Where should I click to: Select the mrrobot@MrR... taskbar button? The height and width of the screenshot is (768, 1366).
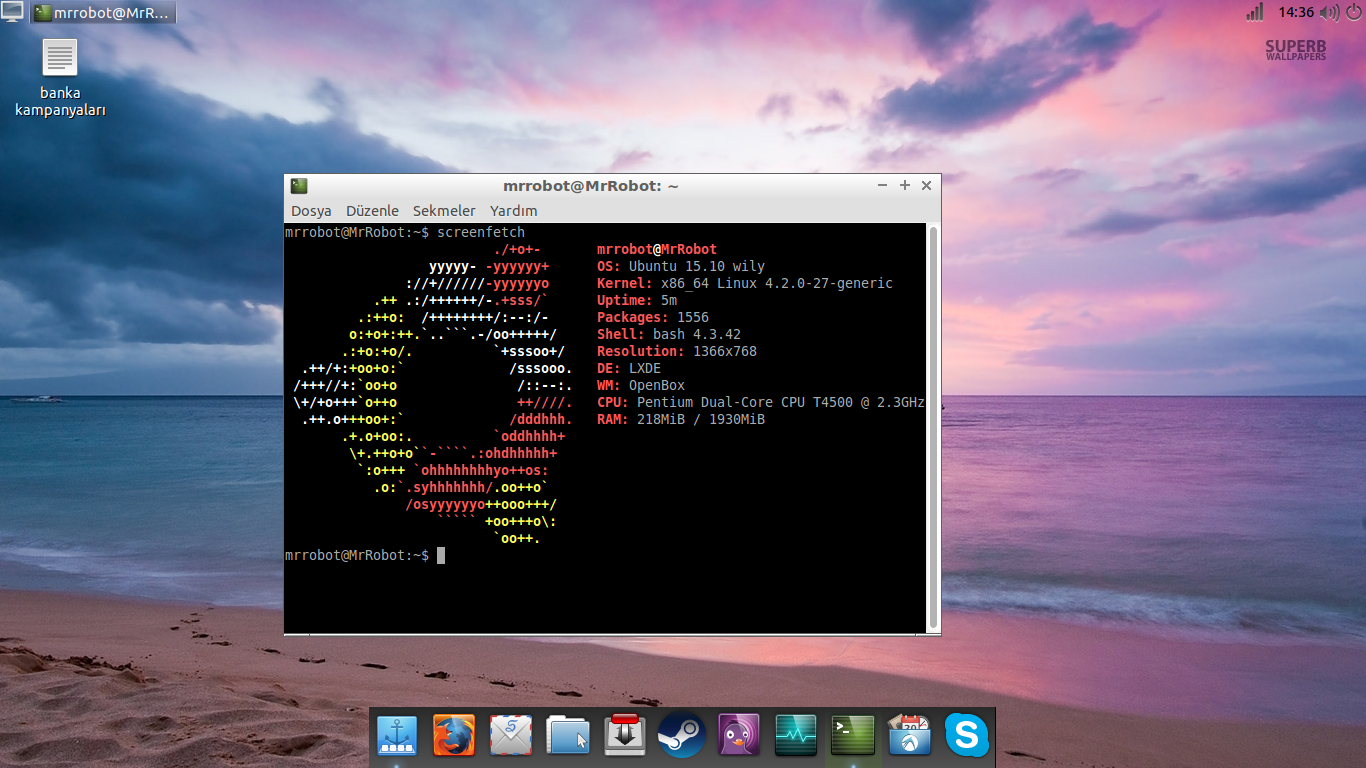point(102,13)
